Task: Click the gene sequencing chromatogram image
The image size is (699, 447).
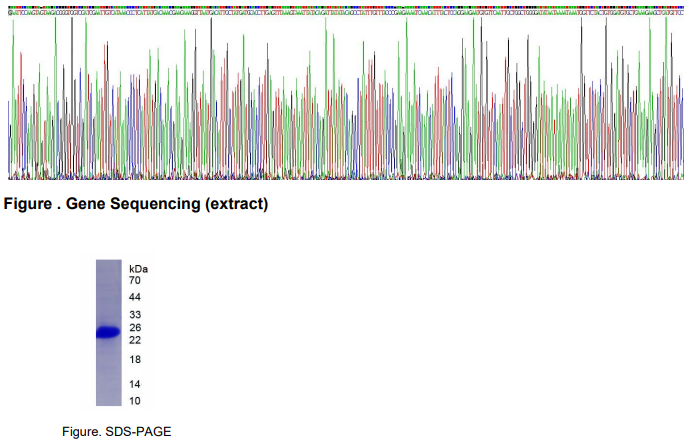Action: 346,100
